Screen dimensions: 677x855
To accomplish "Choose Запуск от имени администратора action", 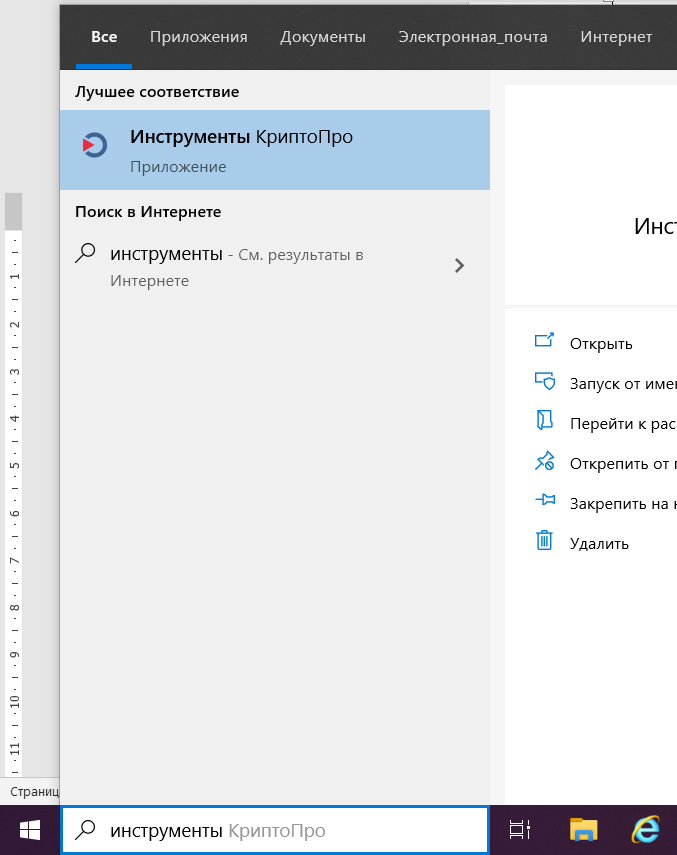I will coord(623,384).
